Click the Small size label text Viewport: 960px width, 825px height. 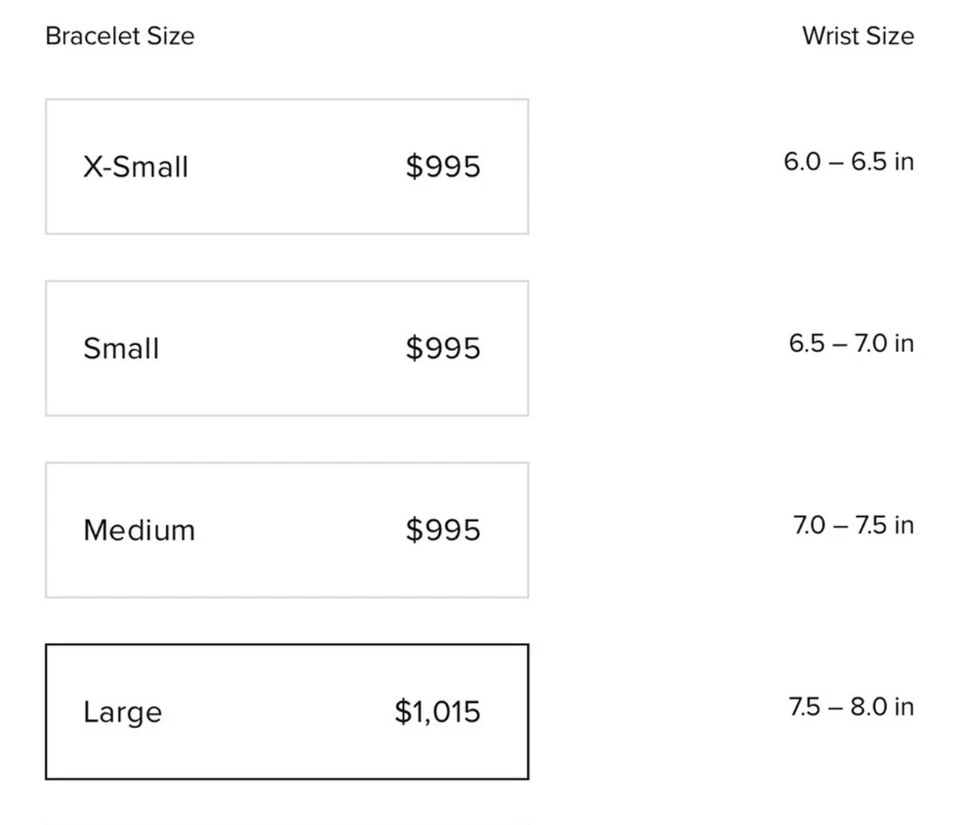click(x=121, y=348)
